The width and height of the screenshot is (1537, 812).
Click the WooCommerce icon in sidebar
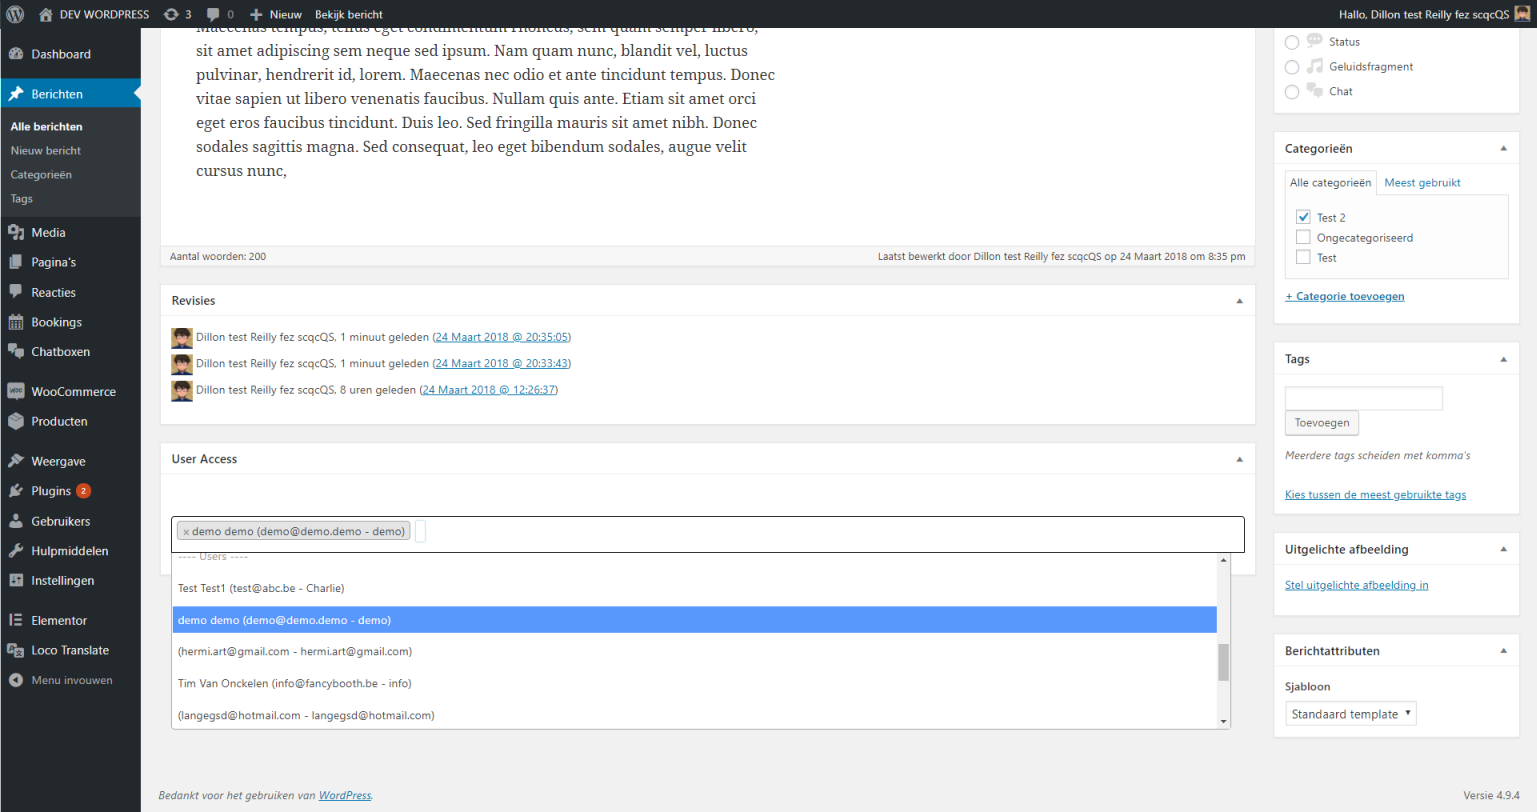click(16, 392)
